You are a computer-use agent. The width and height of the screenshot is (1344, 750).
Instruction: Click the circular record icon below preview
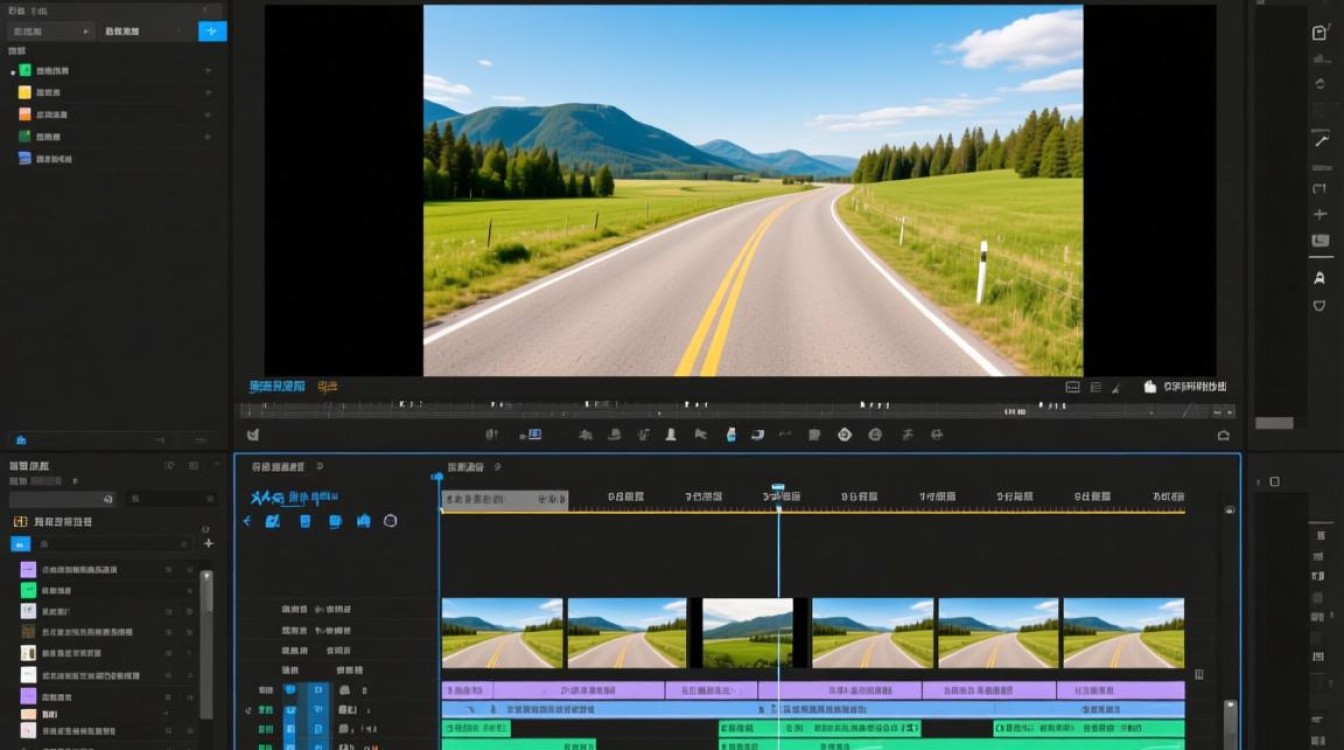click(844, 434)
